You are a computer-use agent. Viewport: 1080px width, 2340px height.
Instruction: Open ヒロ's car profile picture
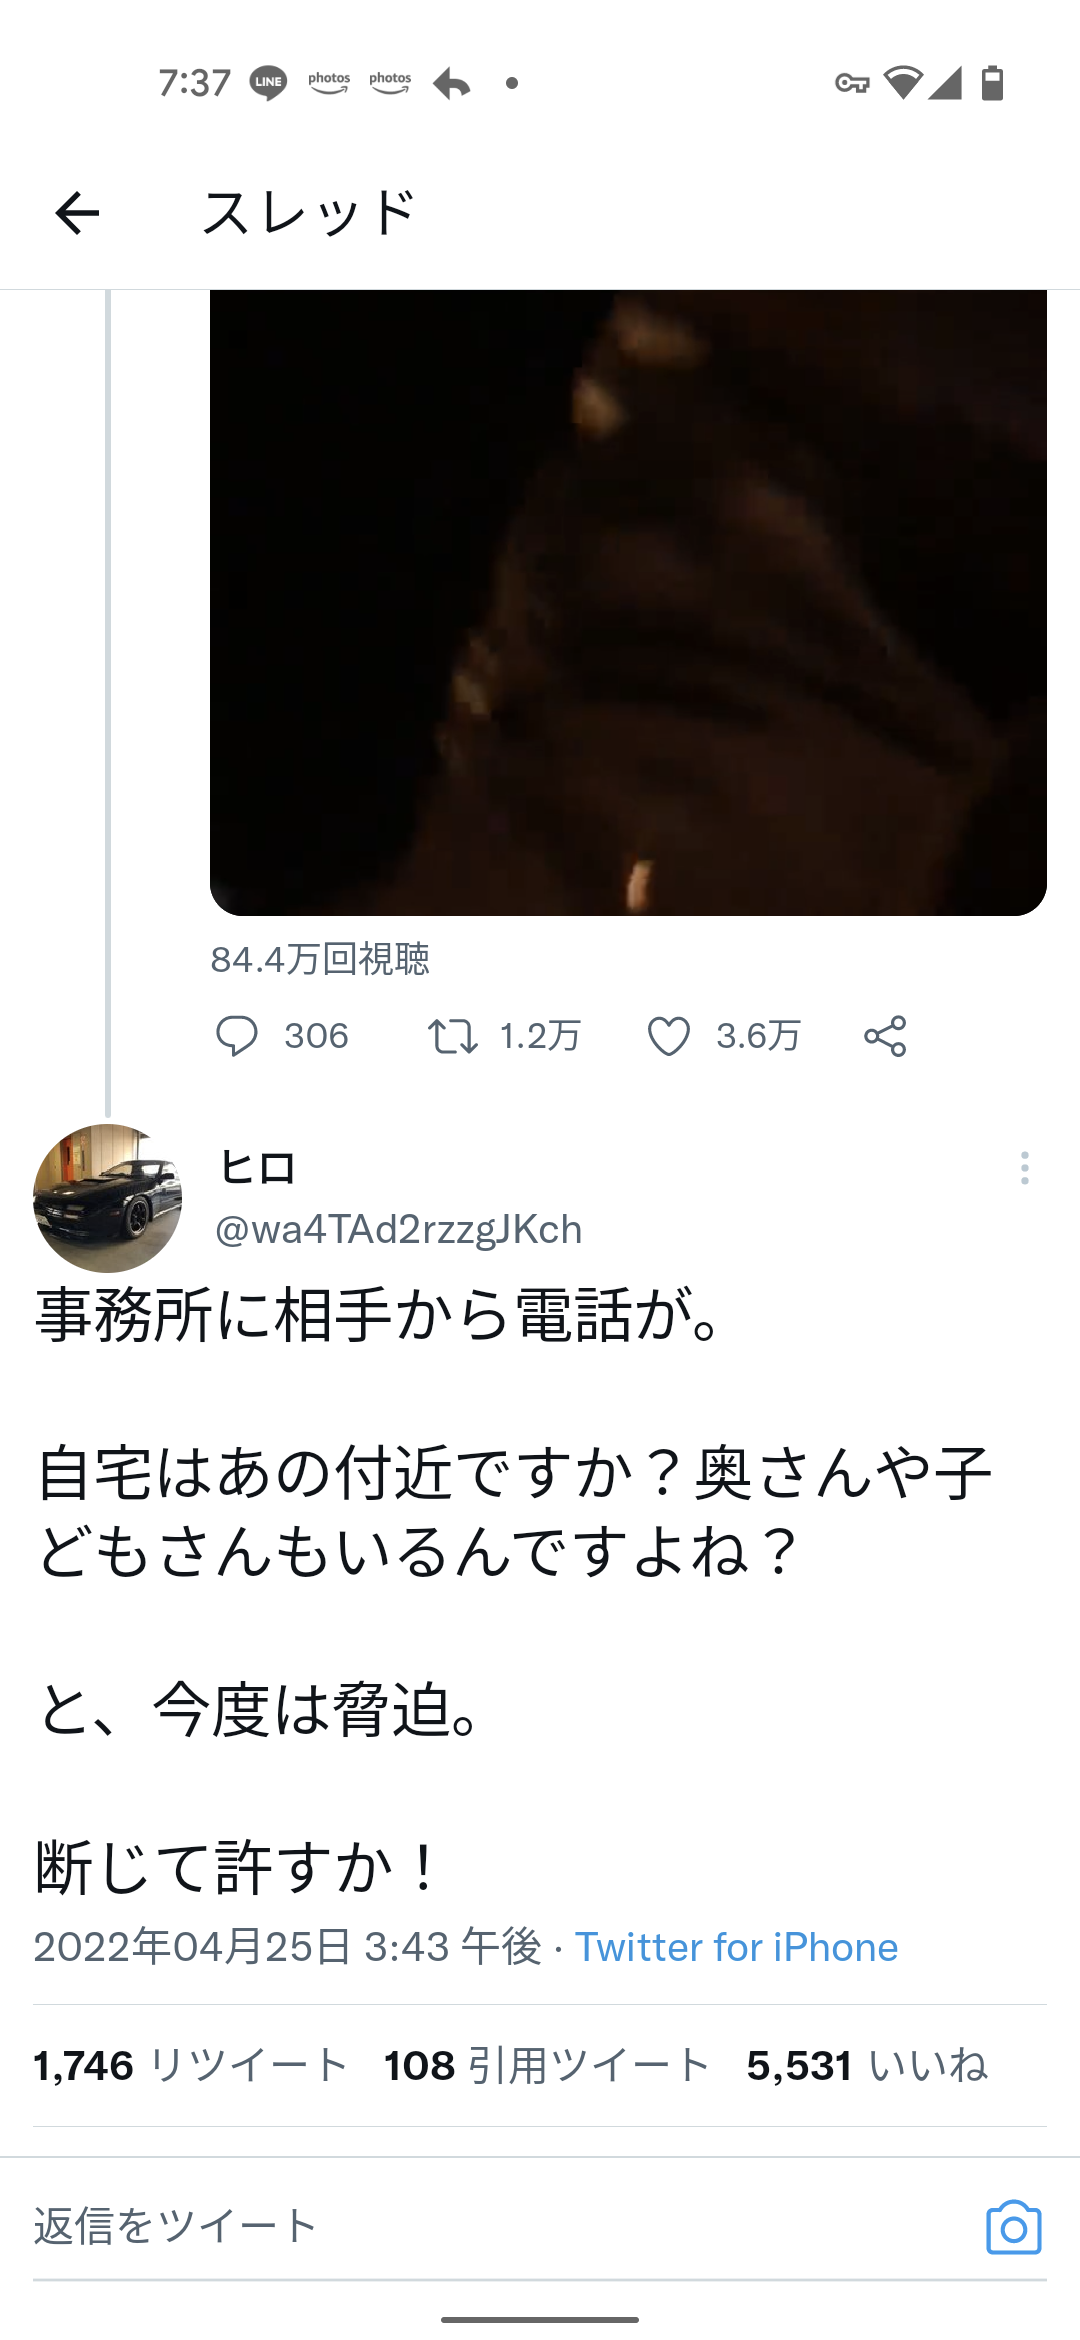pyautogui.click(x=108, y=1198)
